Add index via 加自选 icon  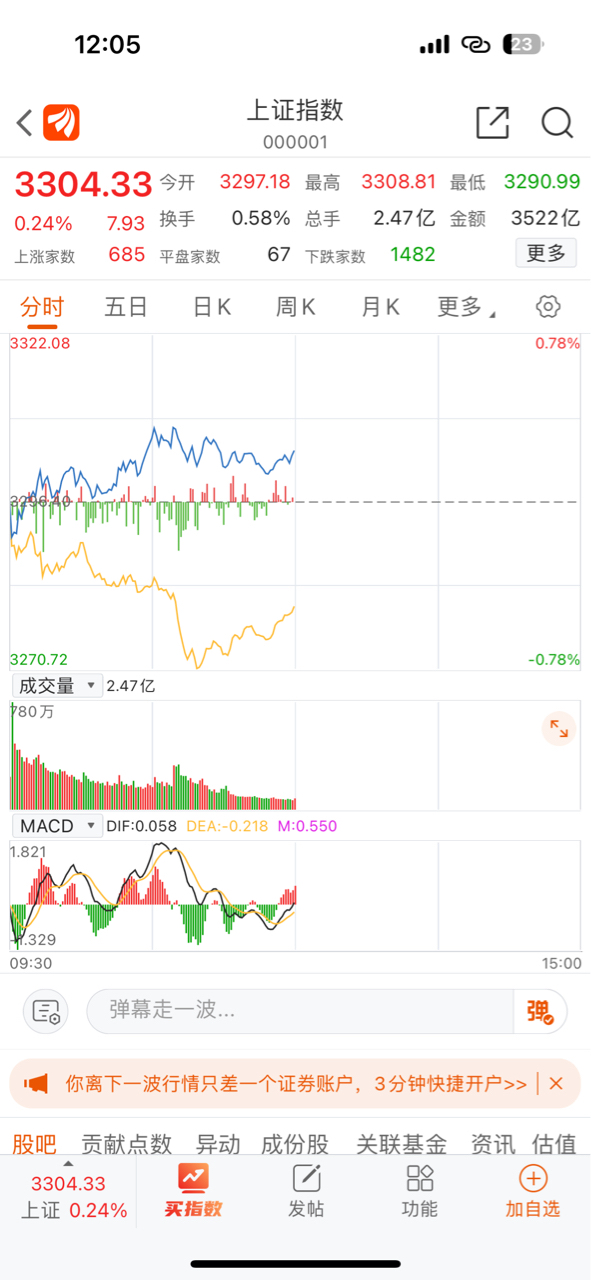pyautogui.click(x=532, y=1191)
